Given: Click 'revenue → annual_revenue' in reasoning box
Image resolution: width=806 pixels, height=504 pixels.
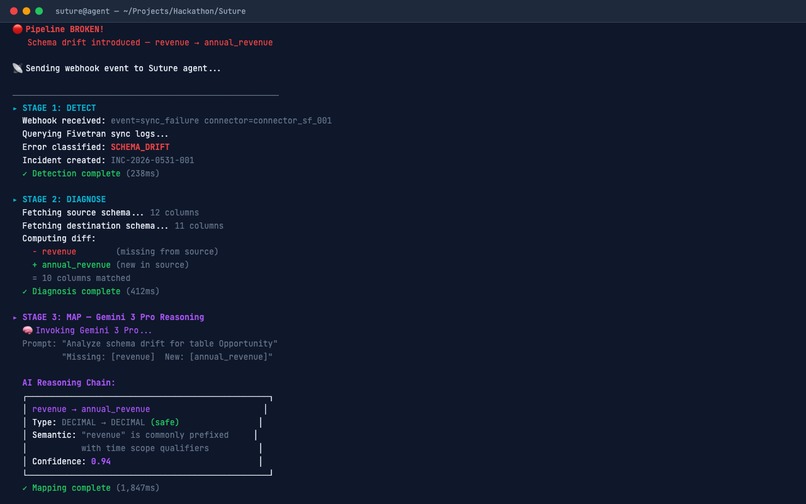Looking at the screenshot, I should tap(91, 409).
